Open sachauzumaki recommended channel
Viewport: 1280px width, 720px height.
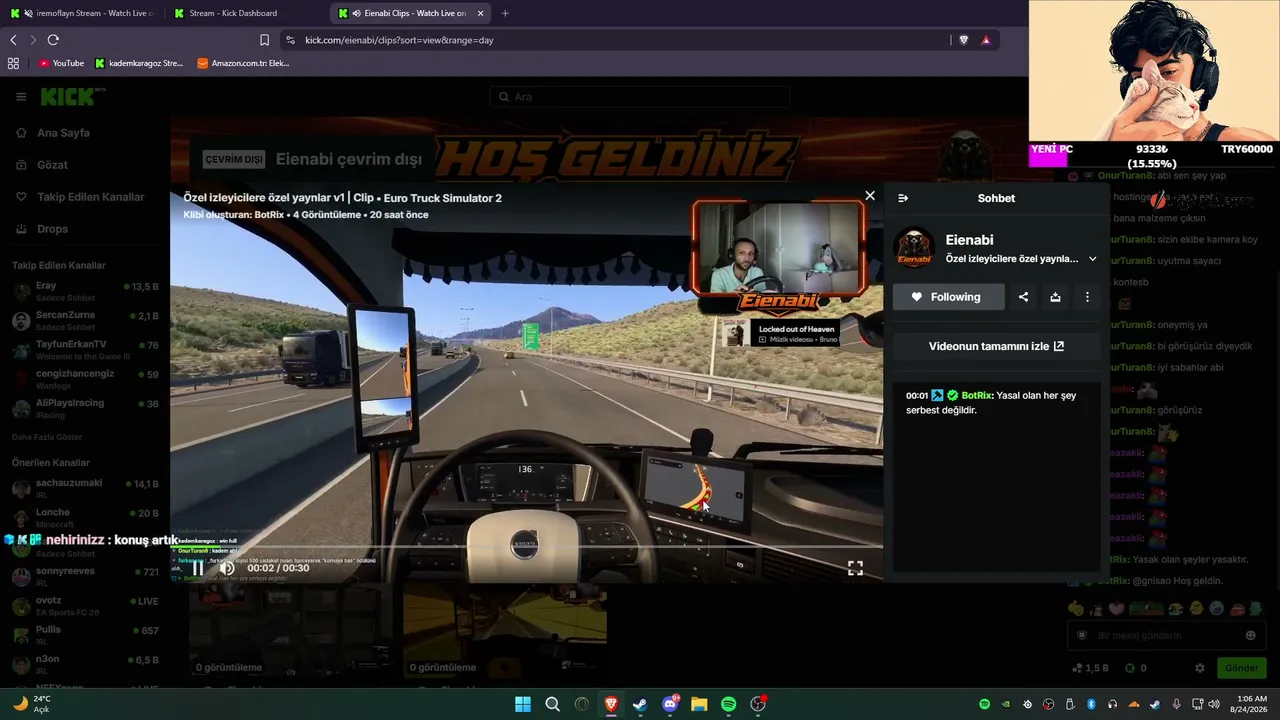coord(85,488)
